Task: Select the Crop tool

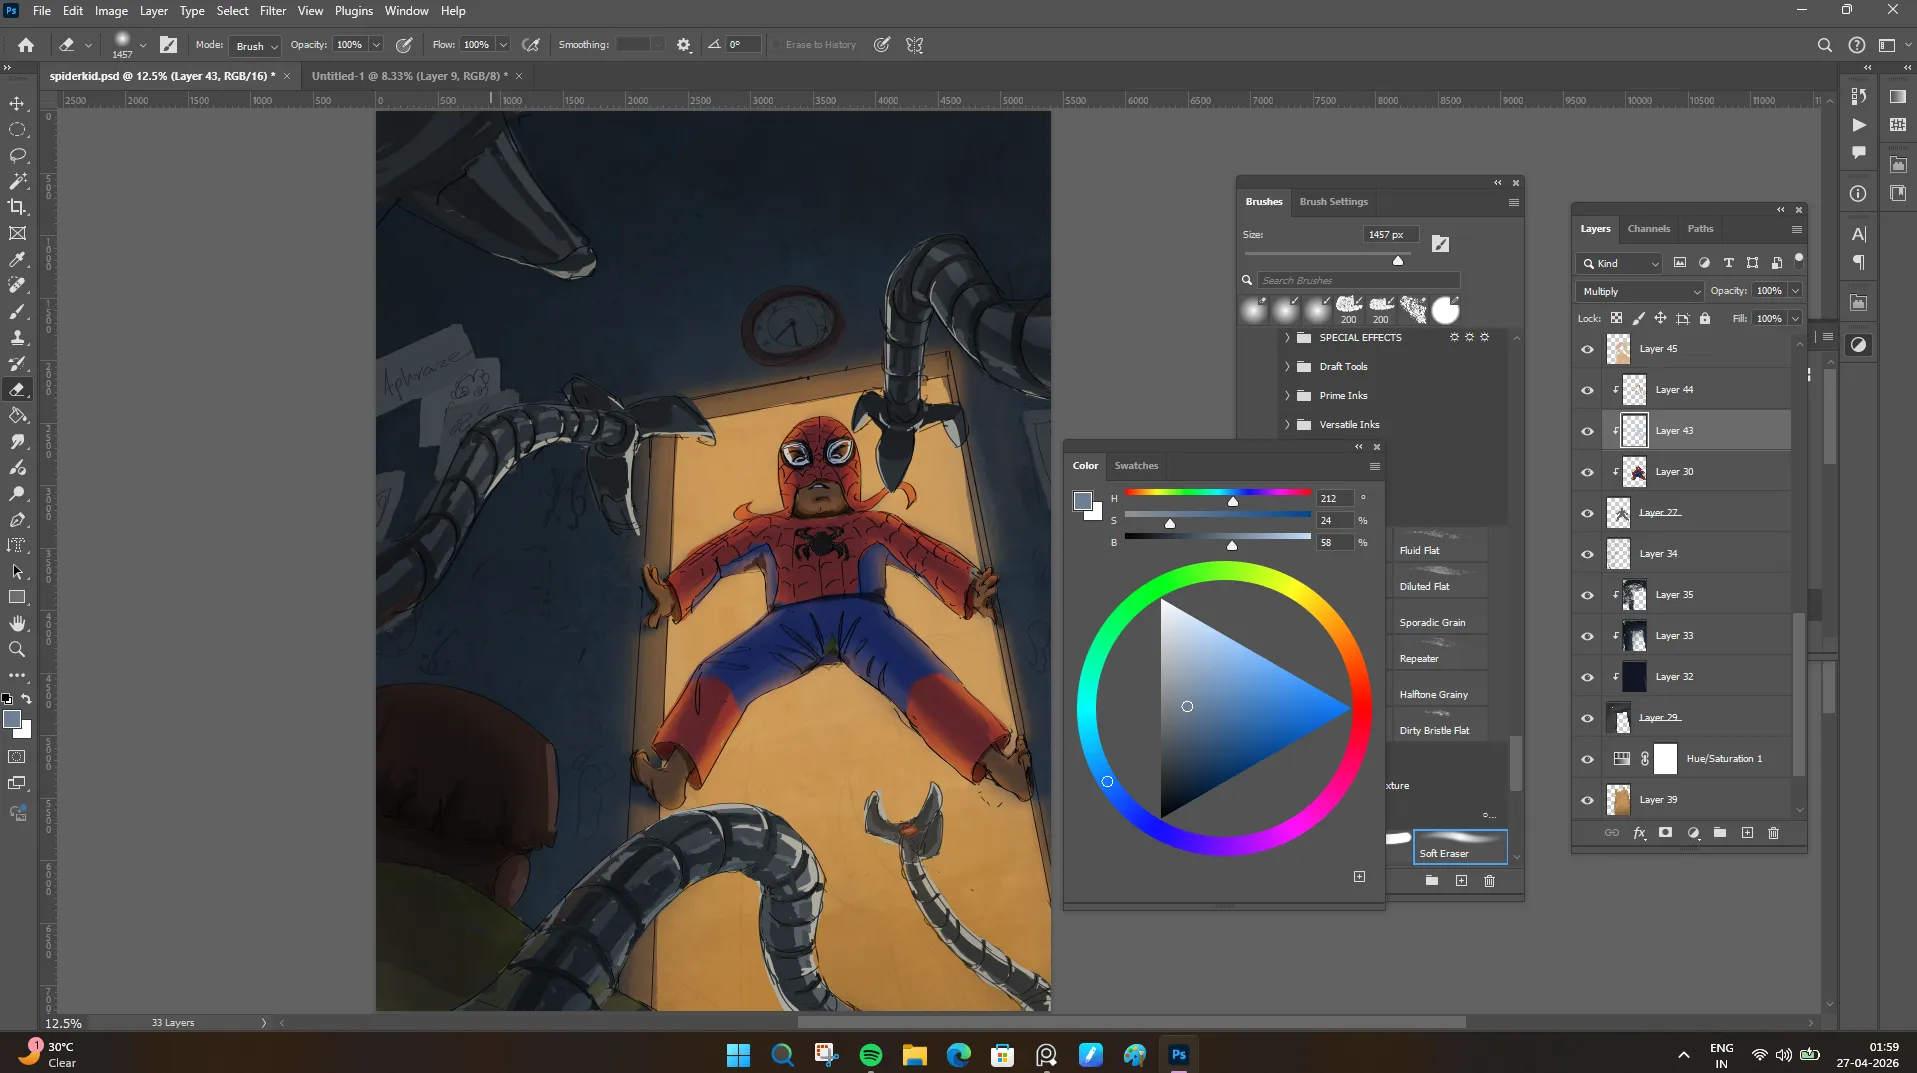Action: (x=17, y=207)
